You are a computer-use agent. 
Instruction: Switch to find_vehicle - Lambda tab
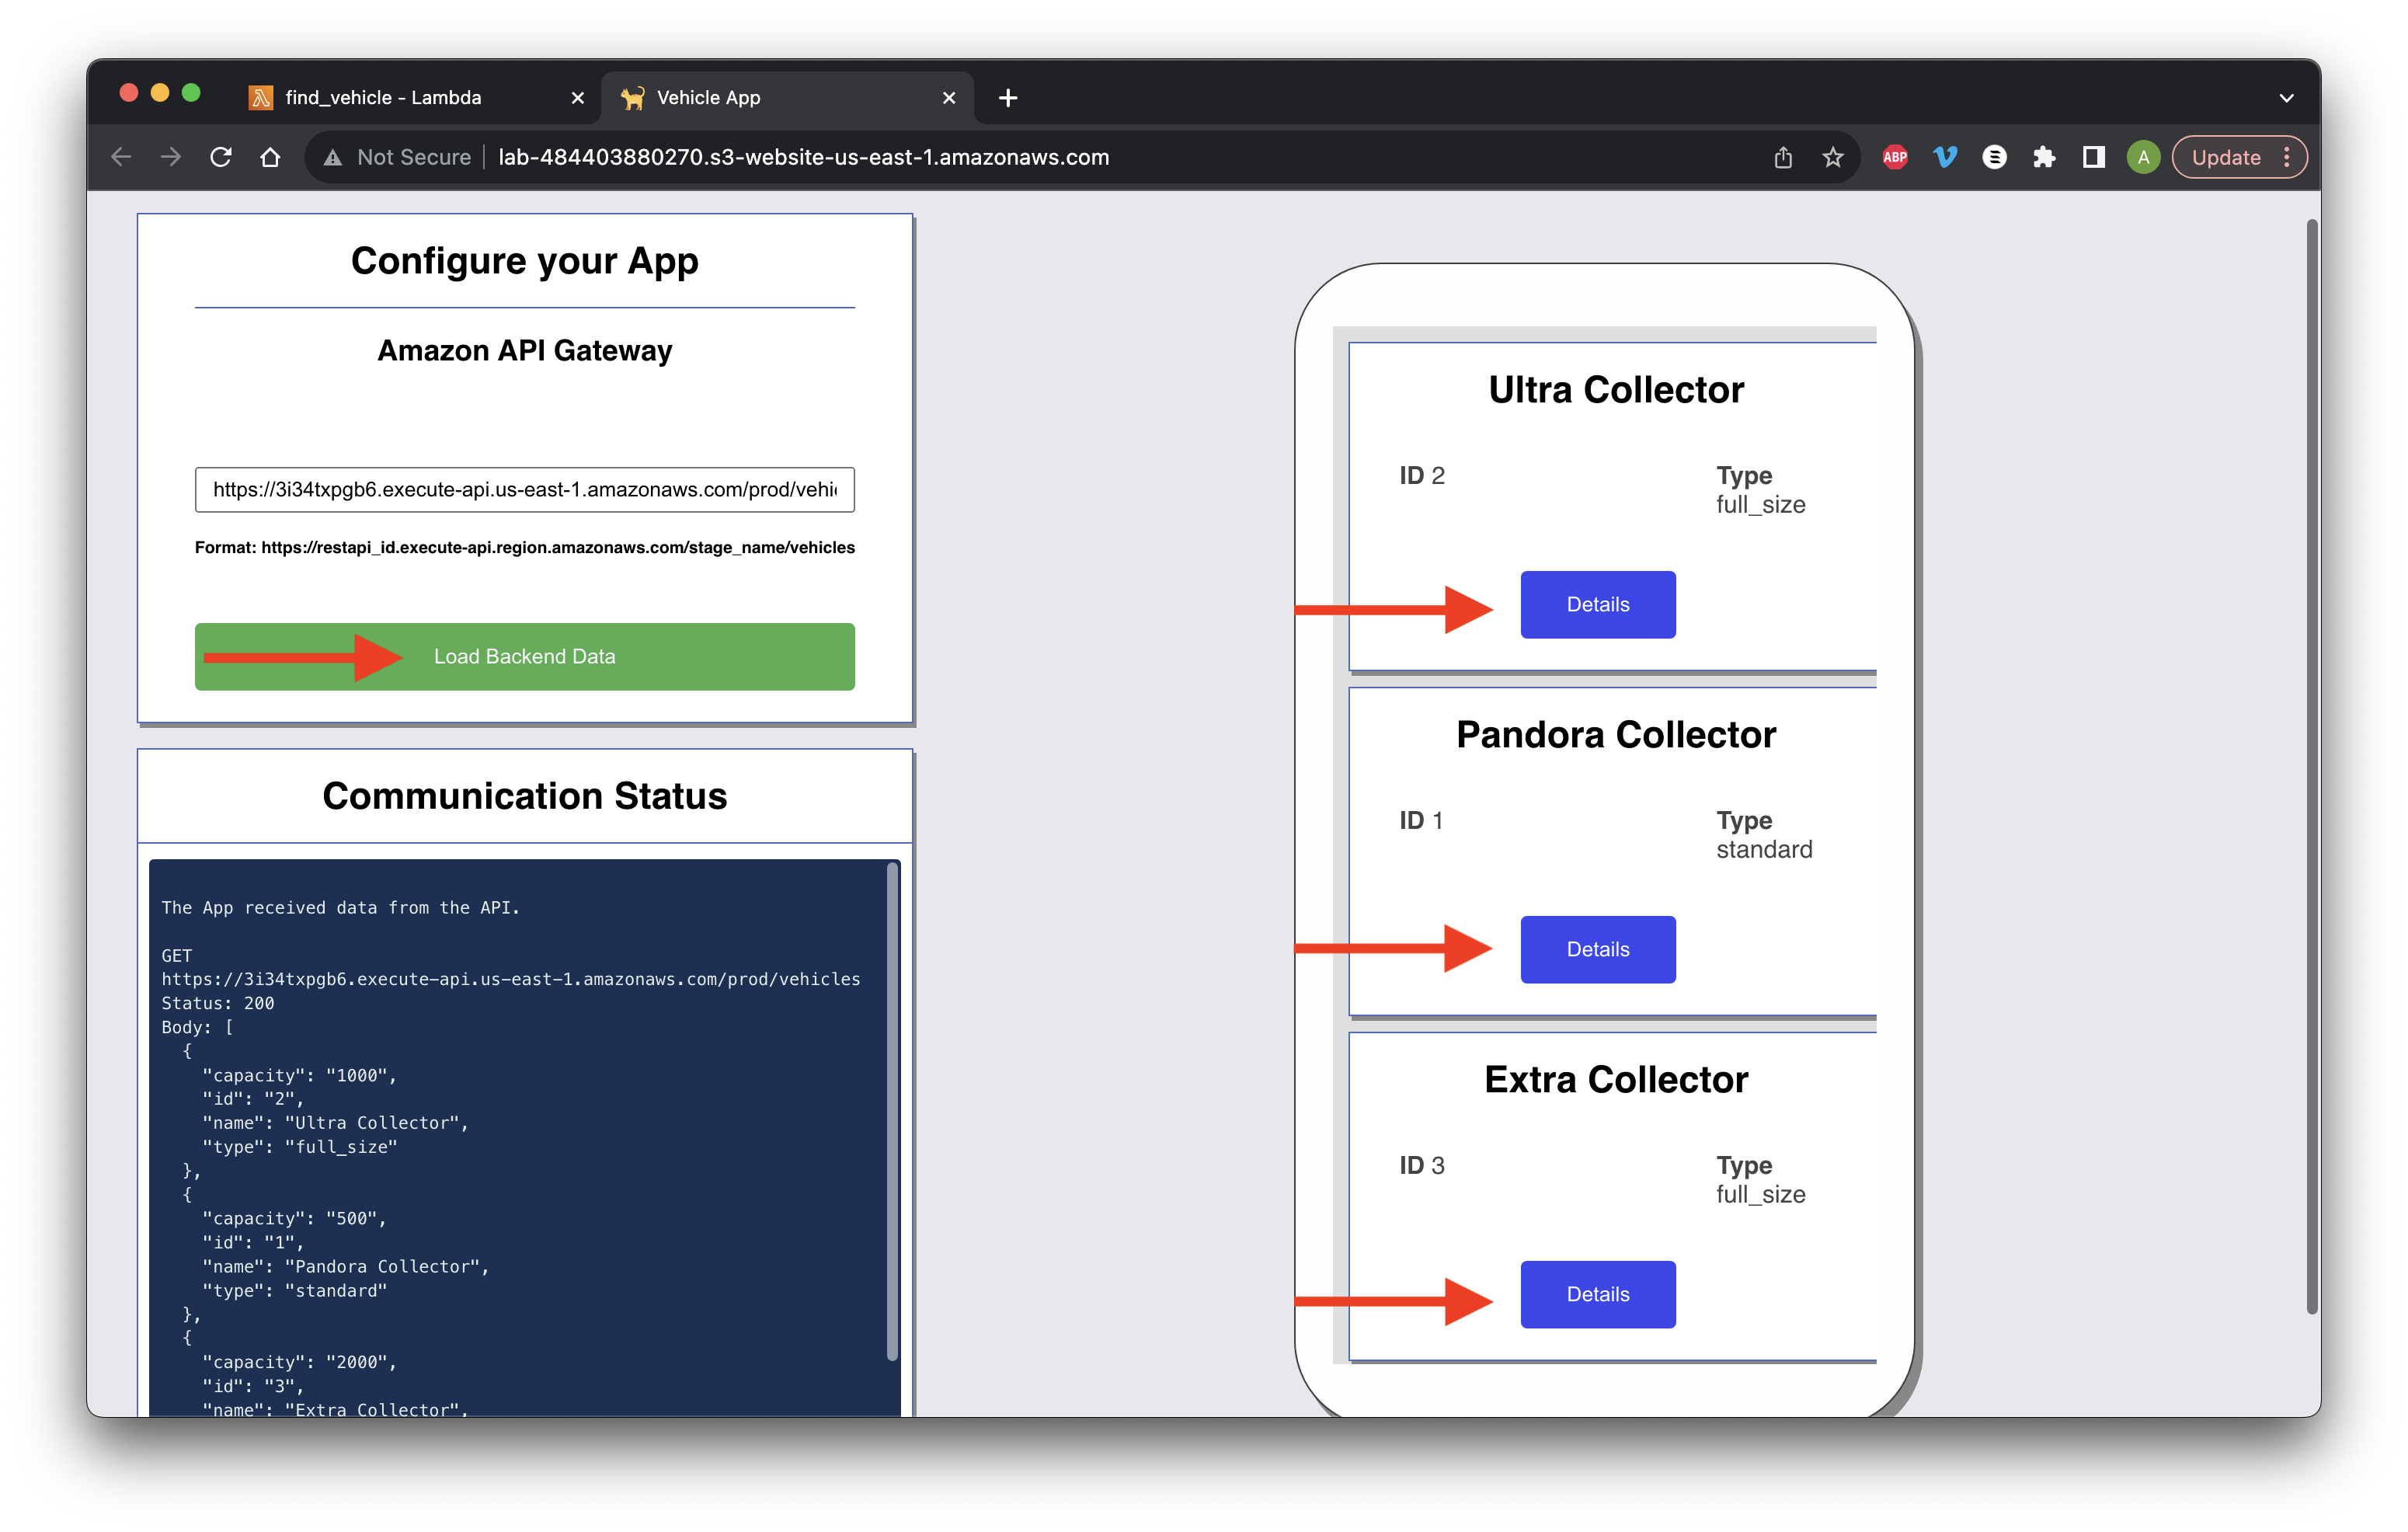[x=417, y=98]
